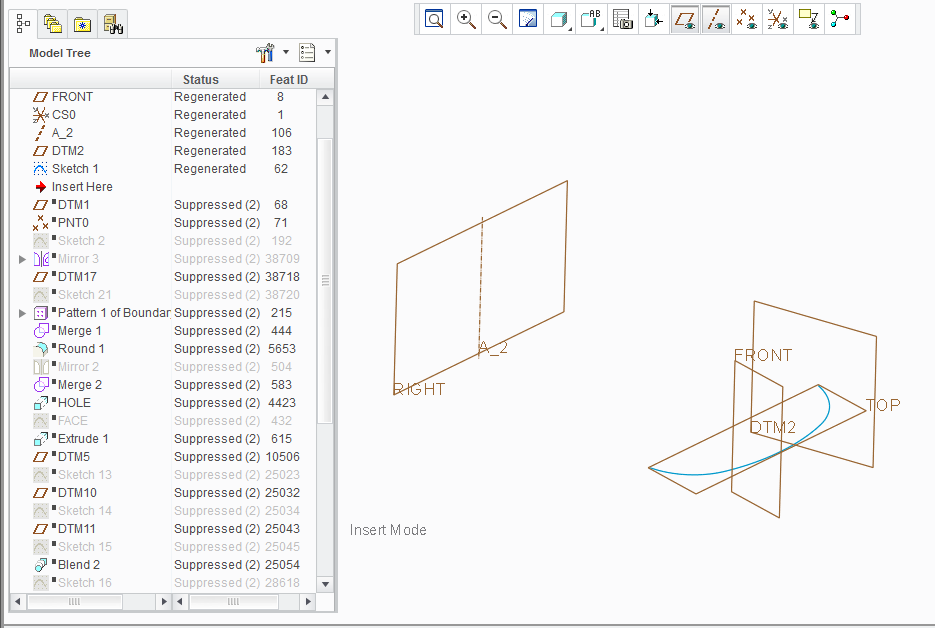Click the FRONT label in graphics area
This screenshot has width=935, height=628.
763,355
